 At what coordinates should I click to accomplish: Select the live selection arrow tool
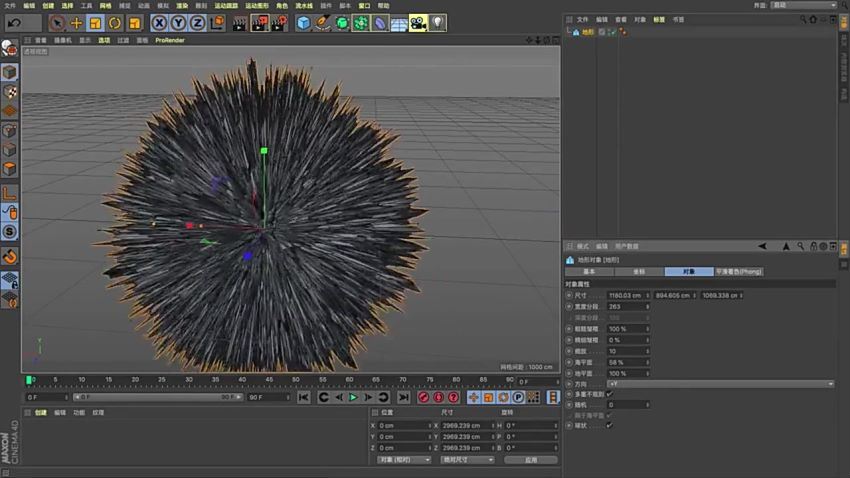tap(57, 23)
